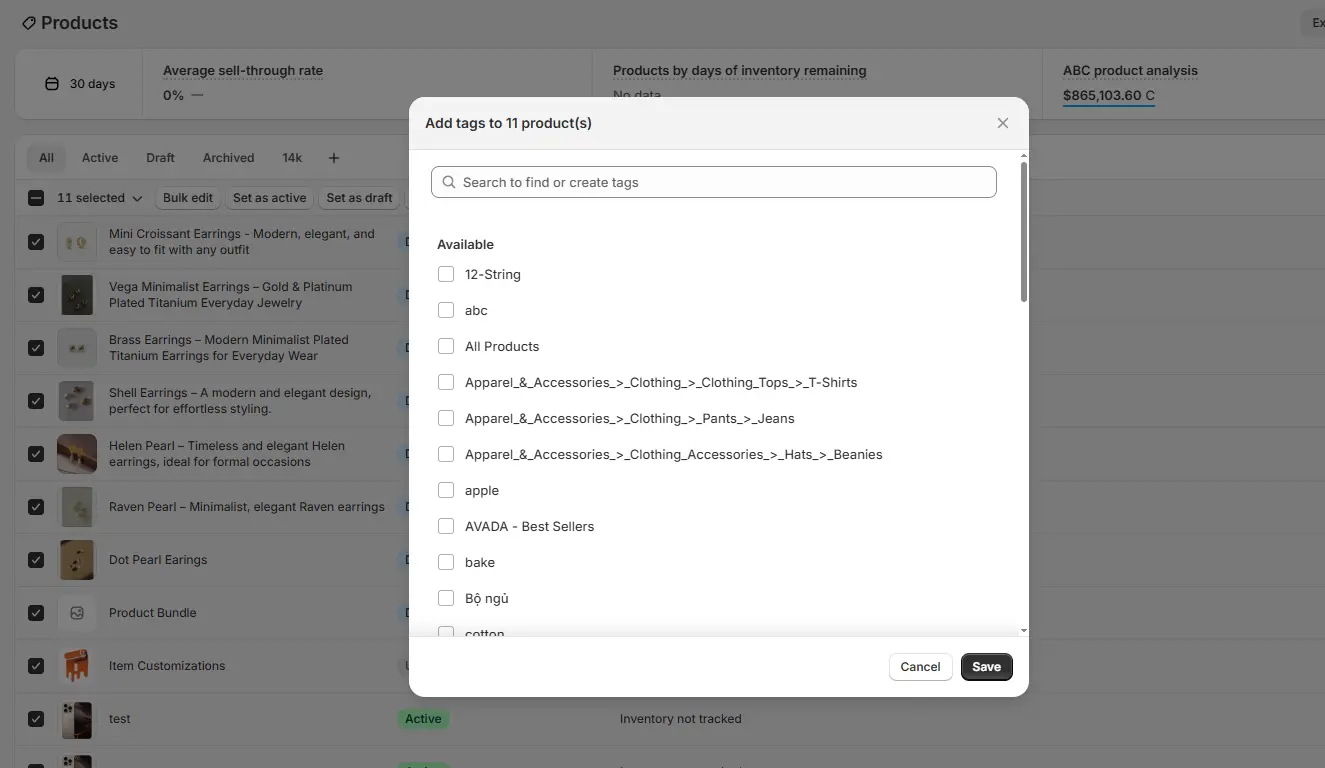
Task: Uncheck the Mini Croissant Earrings row checkbox
Action: tap(35, 241)
